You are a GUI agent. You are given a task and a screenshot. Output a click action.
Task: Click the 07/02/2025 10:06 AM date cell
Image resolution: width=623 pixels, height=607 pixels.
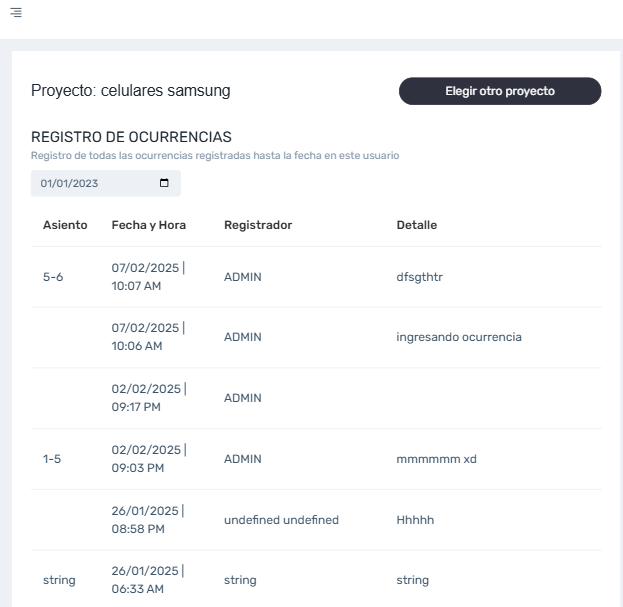tap(148, 337)
